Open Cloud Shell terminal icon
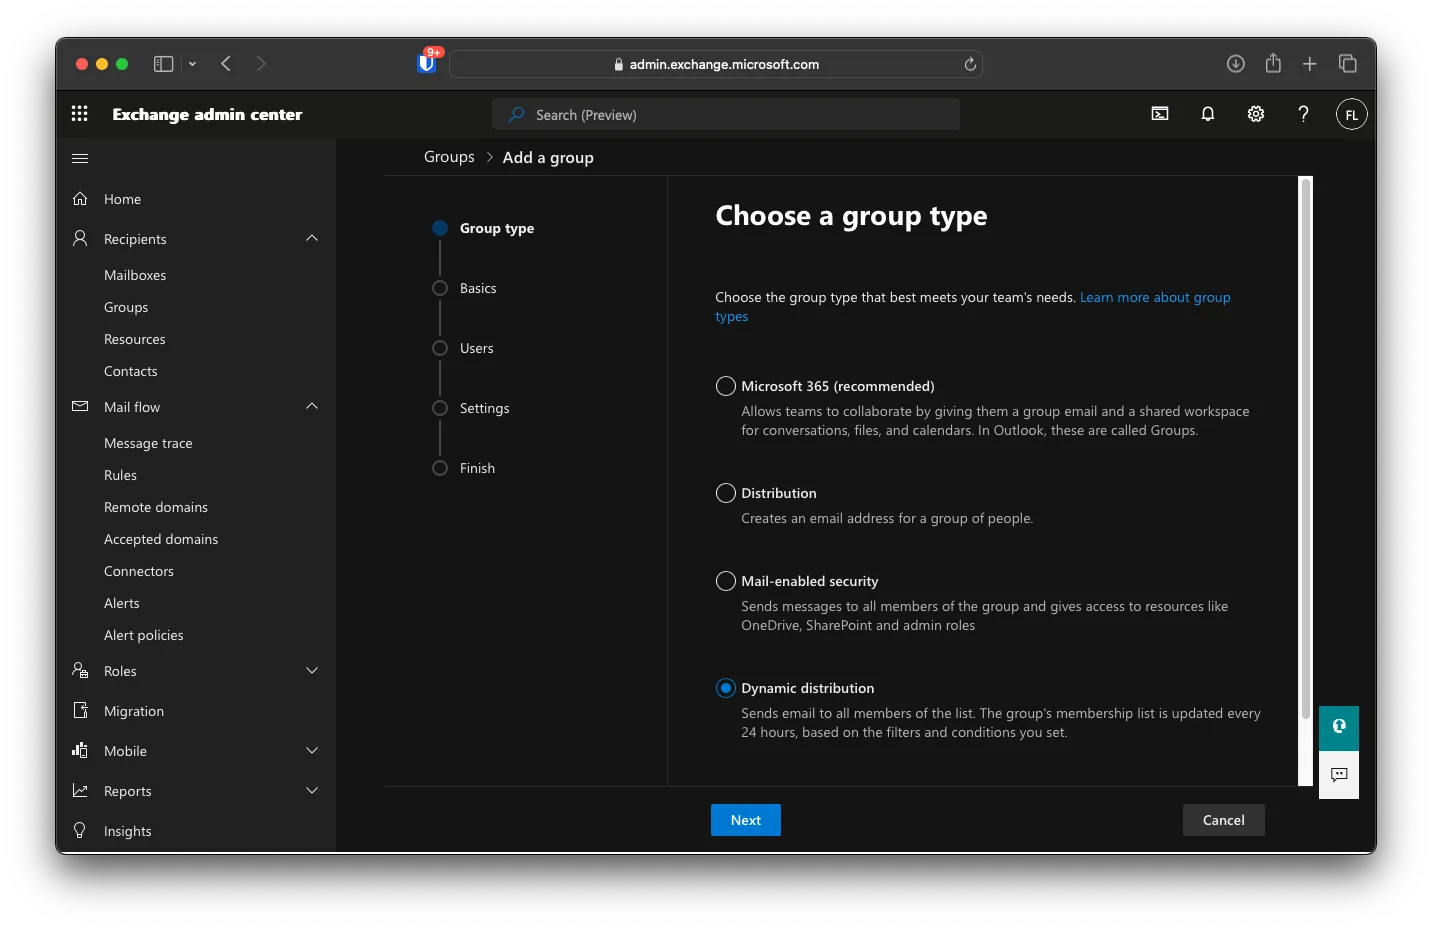The image size is (1432, 928). tap(1160, 114)
